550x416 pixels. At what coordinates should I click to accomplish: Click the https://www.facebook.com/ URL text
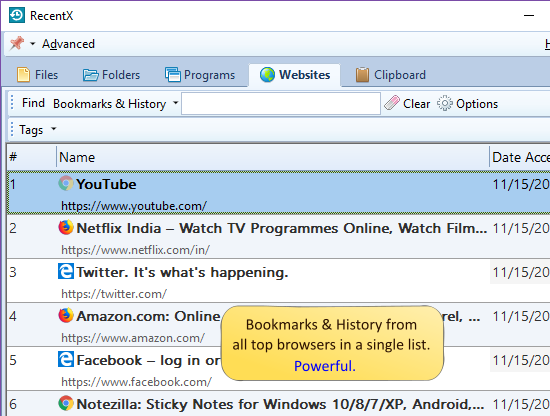point(136,382)
